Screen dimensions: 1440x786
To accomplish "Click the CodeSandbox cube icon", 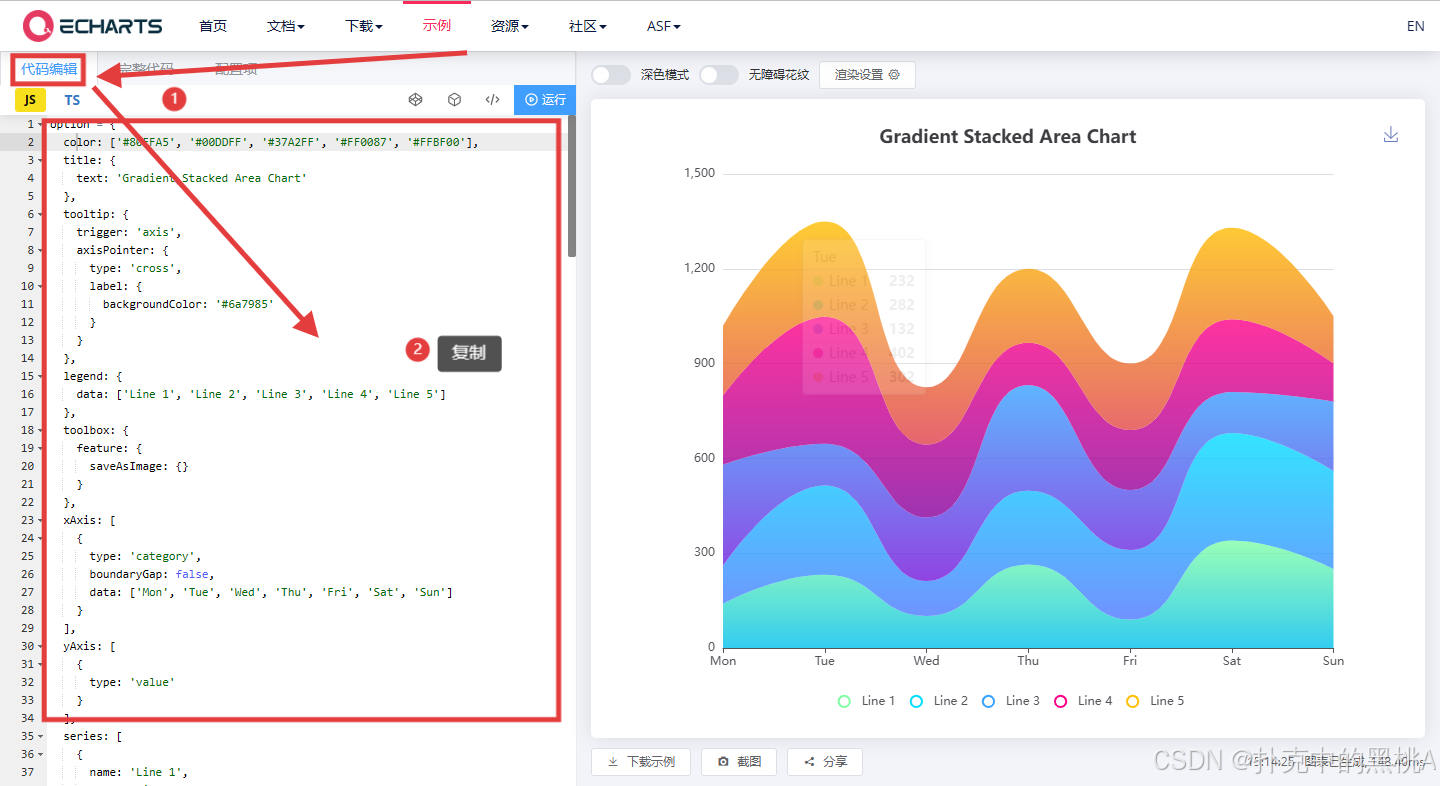I will tap(454, 100).
